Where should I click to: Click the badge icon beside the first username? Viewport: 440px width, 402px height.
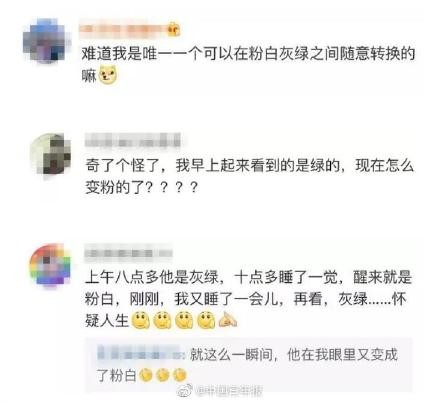point(174,29)
